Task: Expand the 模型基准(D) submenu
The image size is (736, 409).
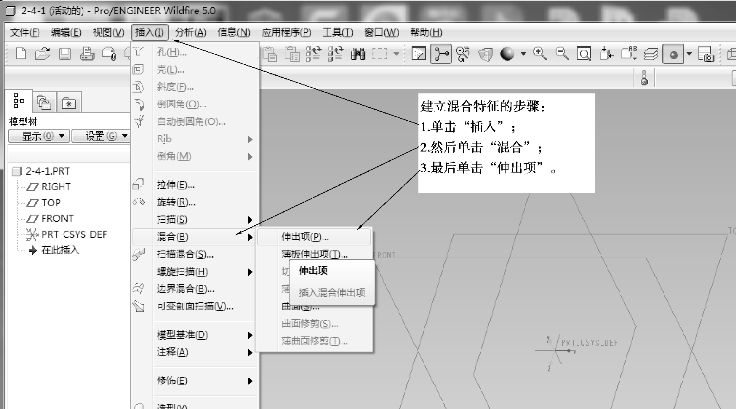Action: coord(195,335)
